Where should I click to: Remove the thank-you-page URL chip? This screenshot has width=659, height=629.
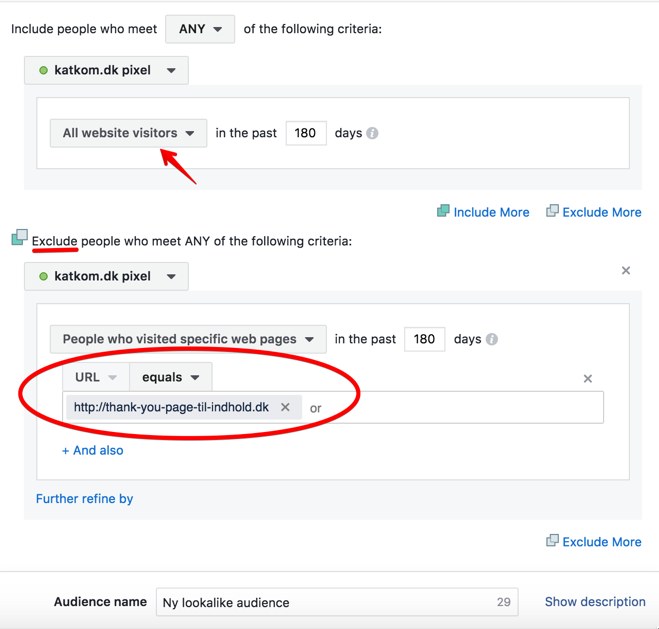(x=285, y=407)
